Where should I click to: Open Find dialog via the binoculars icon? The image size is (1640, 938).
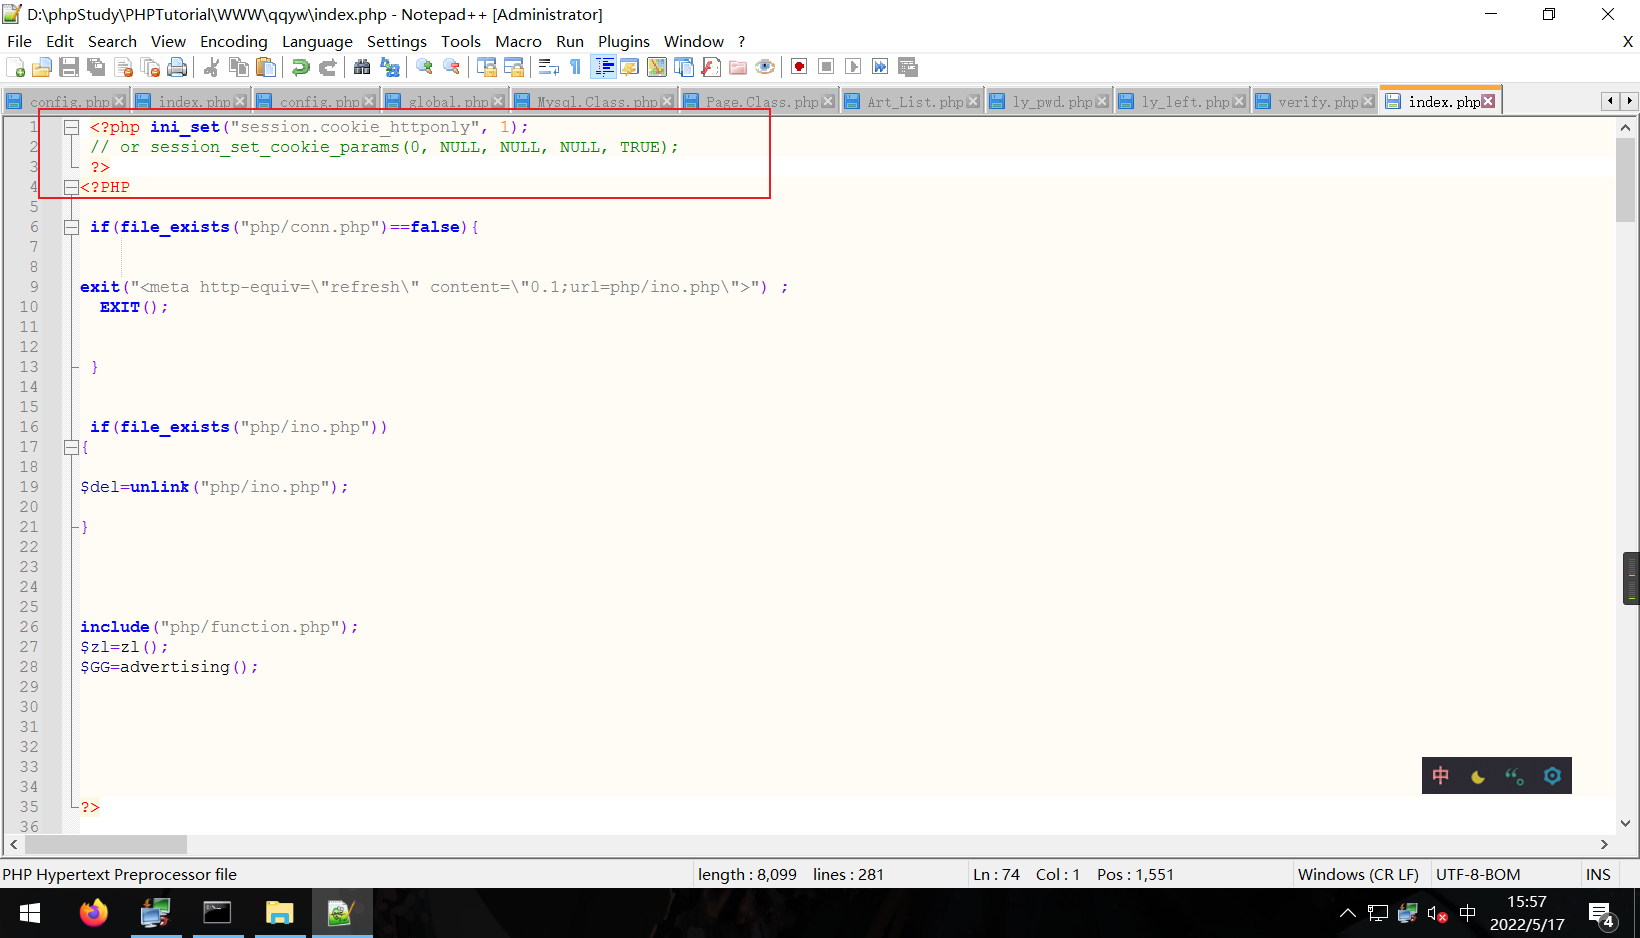pyautogui.click(x=362, y=67)
